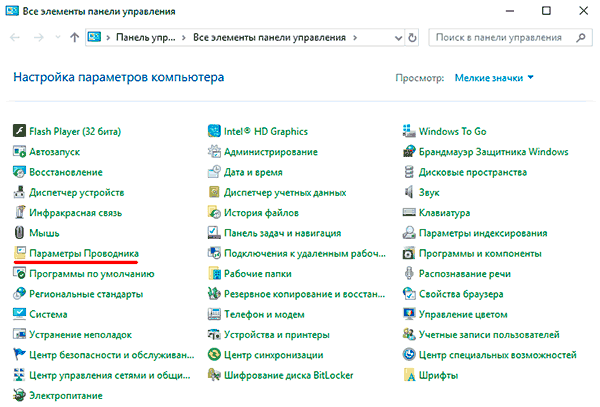The image size is (600, 407).
Task: Click the Центр синхронизации green icon
Action: coord(214,354)
